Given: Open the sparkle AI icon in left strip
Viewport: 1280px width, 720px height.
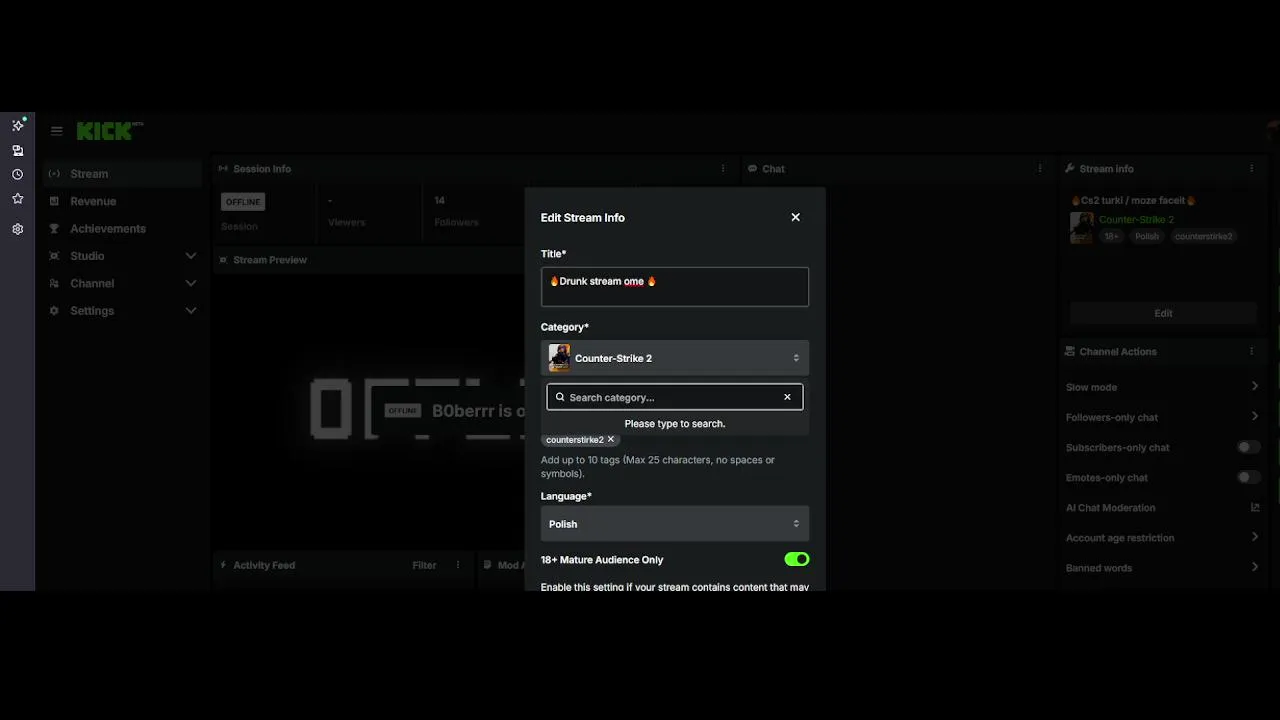Looking at the screenshot, I should pyautogui.click(x=18, y=125).
